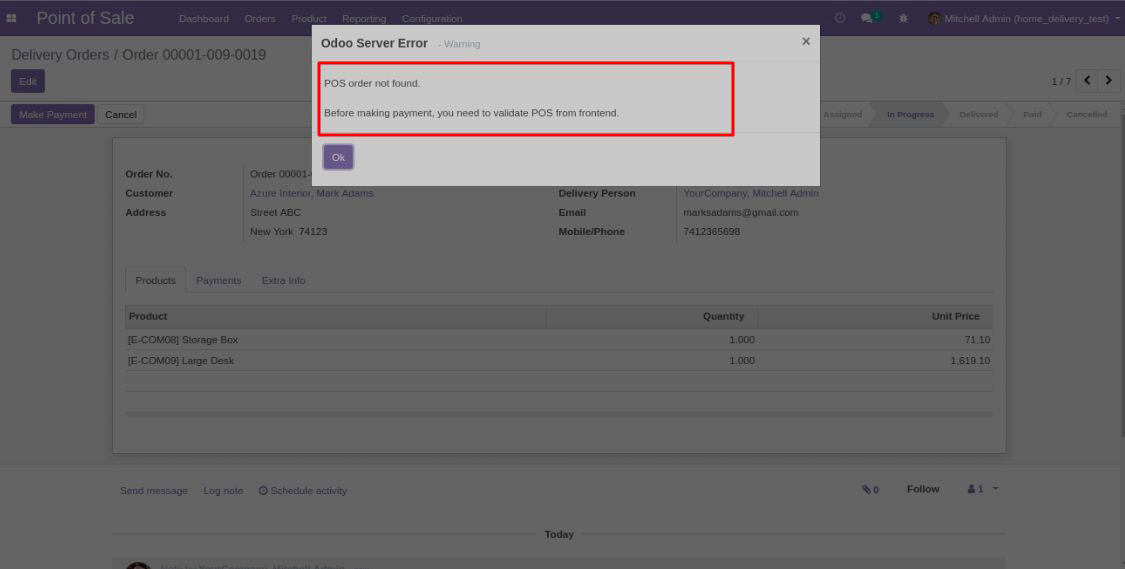Viewport: 1125px width, 569px height.
Task: Click the email marksadams@gmail.com
Action: (740, 212)
